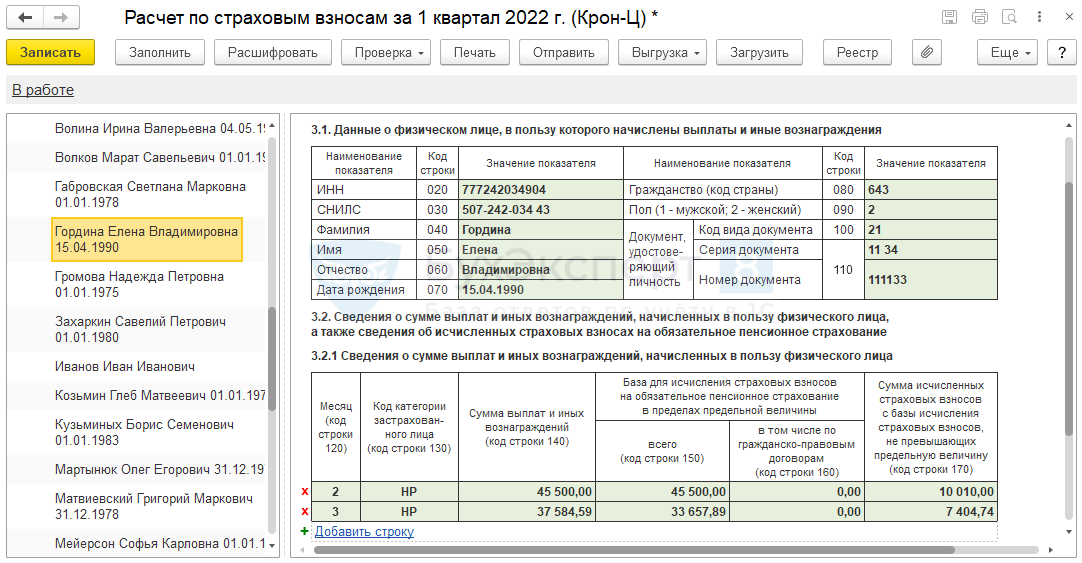The height and width of the screenshot is (563, 1082).
Task: Click the document type code 21
Action: [931, 230]
